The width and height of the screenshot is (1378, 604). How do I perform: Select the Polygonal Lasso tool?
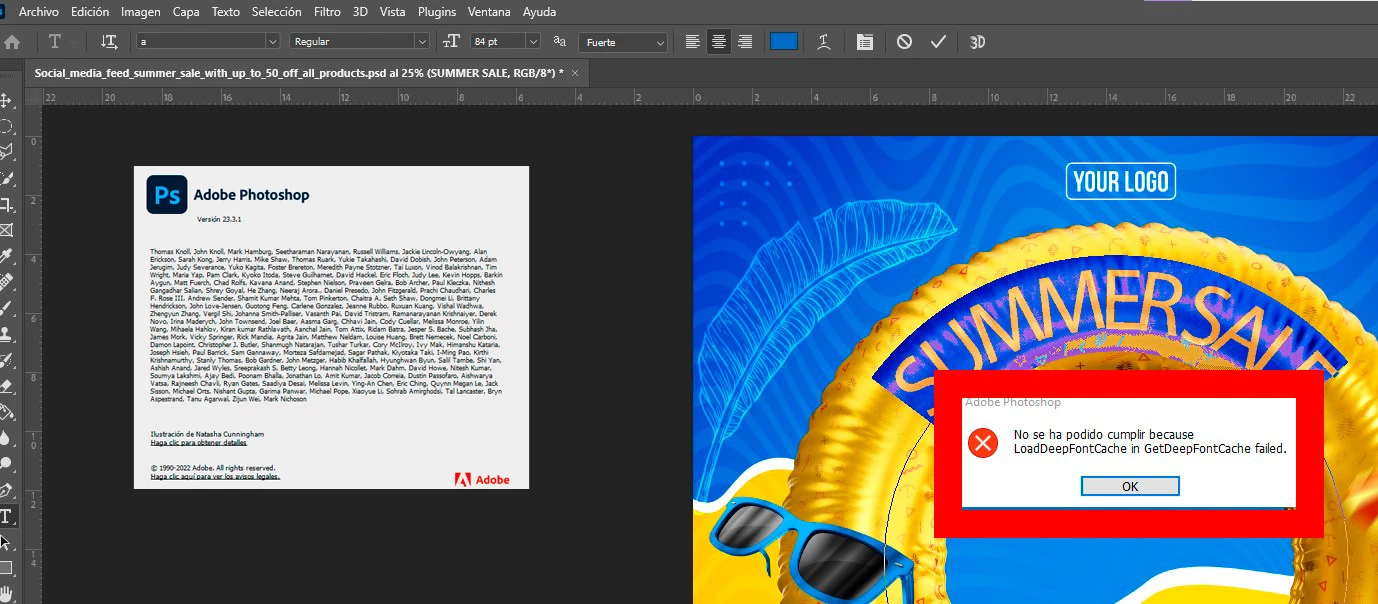tap(6, 153)
